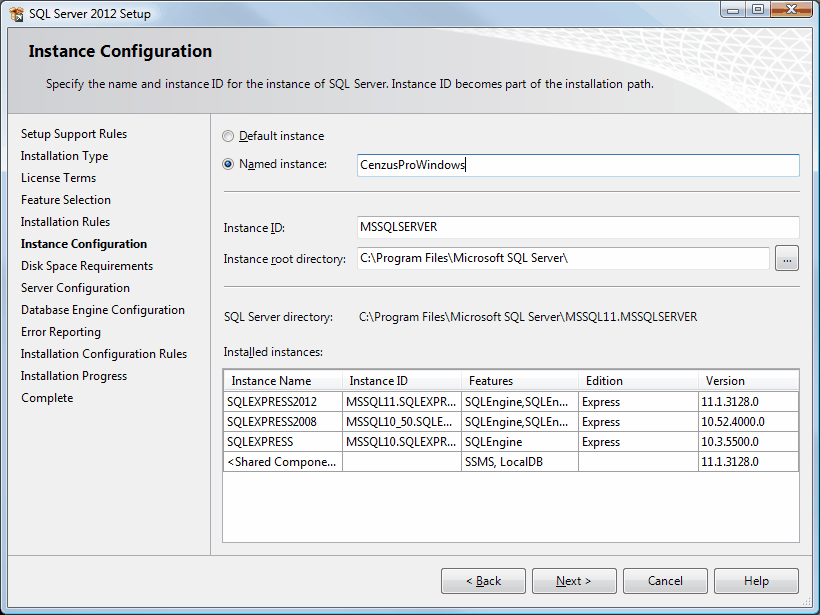Click Feature Selection step
Viewport: 820px width, 615px height.
click(66, 200)
